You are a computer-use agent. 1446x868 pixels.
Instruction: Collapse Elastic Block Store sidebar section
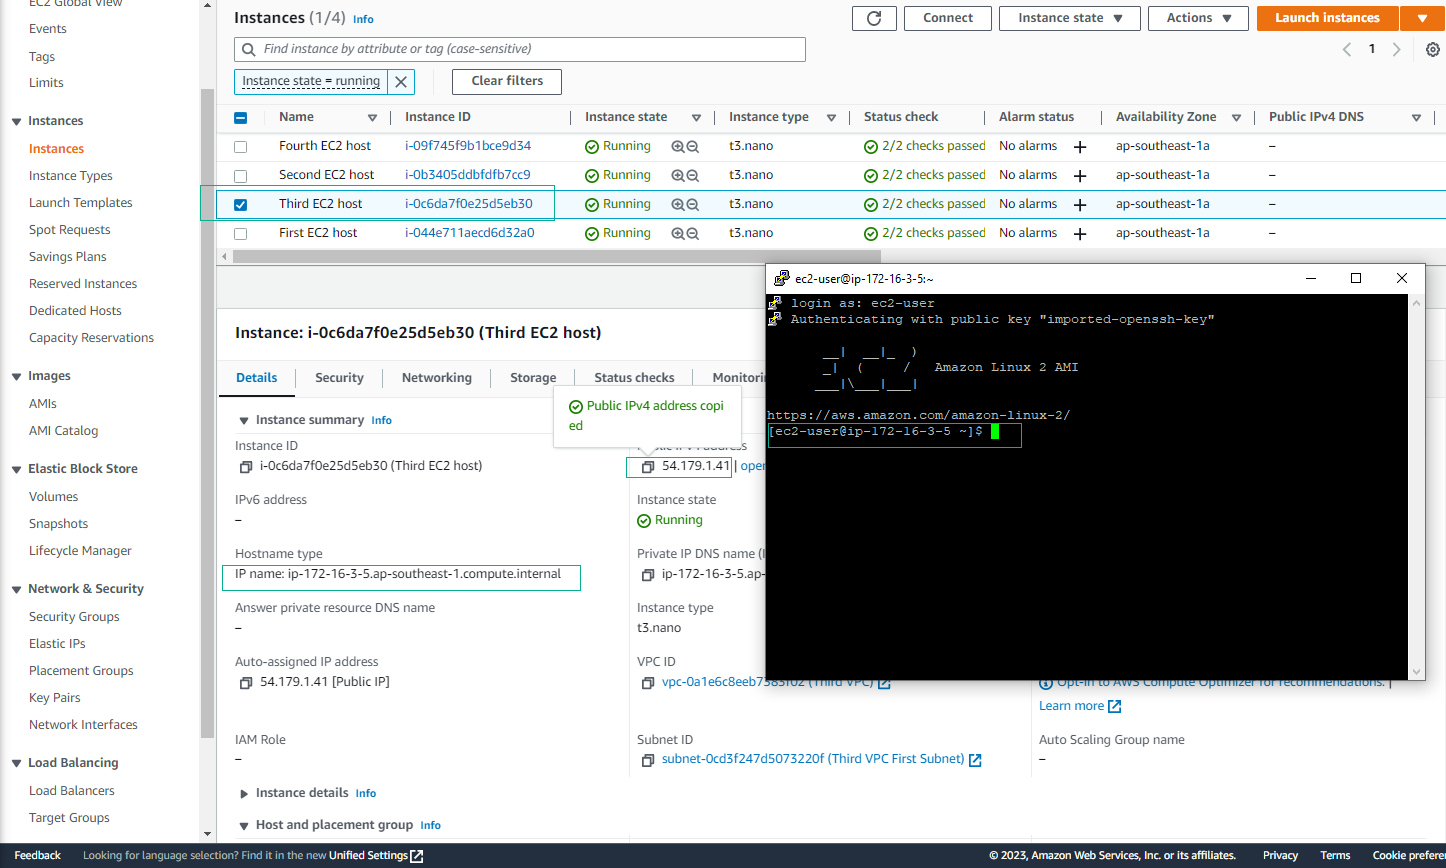16,469
